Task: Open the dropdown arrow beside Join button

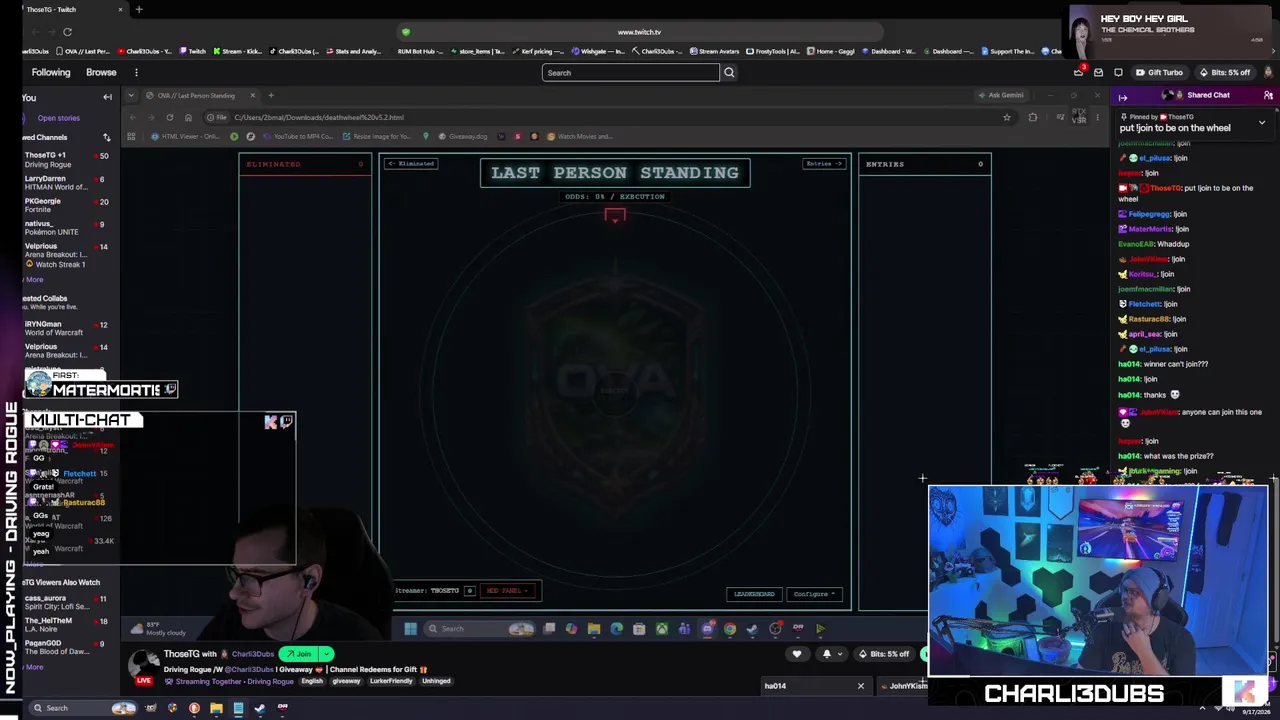Action: tap(326, 654)
